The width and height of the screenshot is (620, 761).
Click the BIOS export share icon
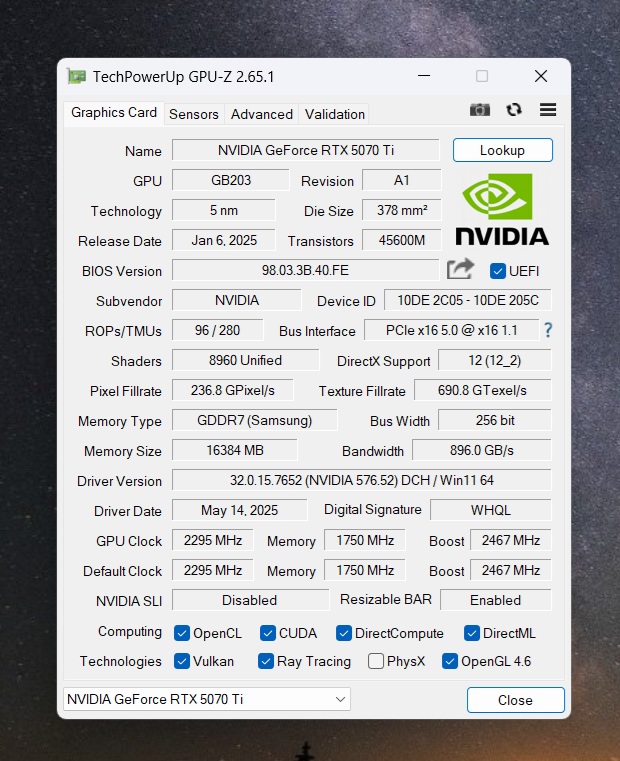pos(460,269)
